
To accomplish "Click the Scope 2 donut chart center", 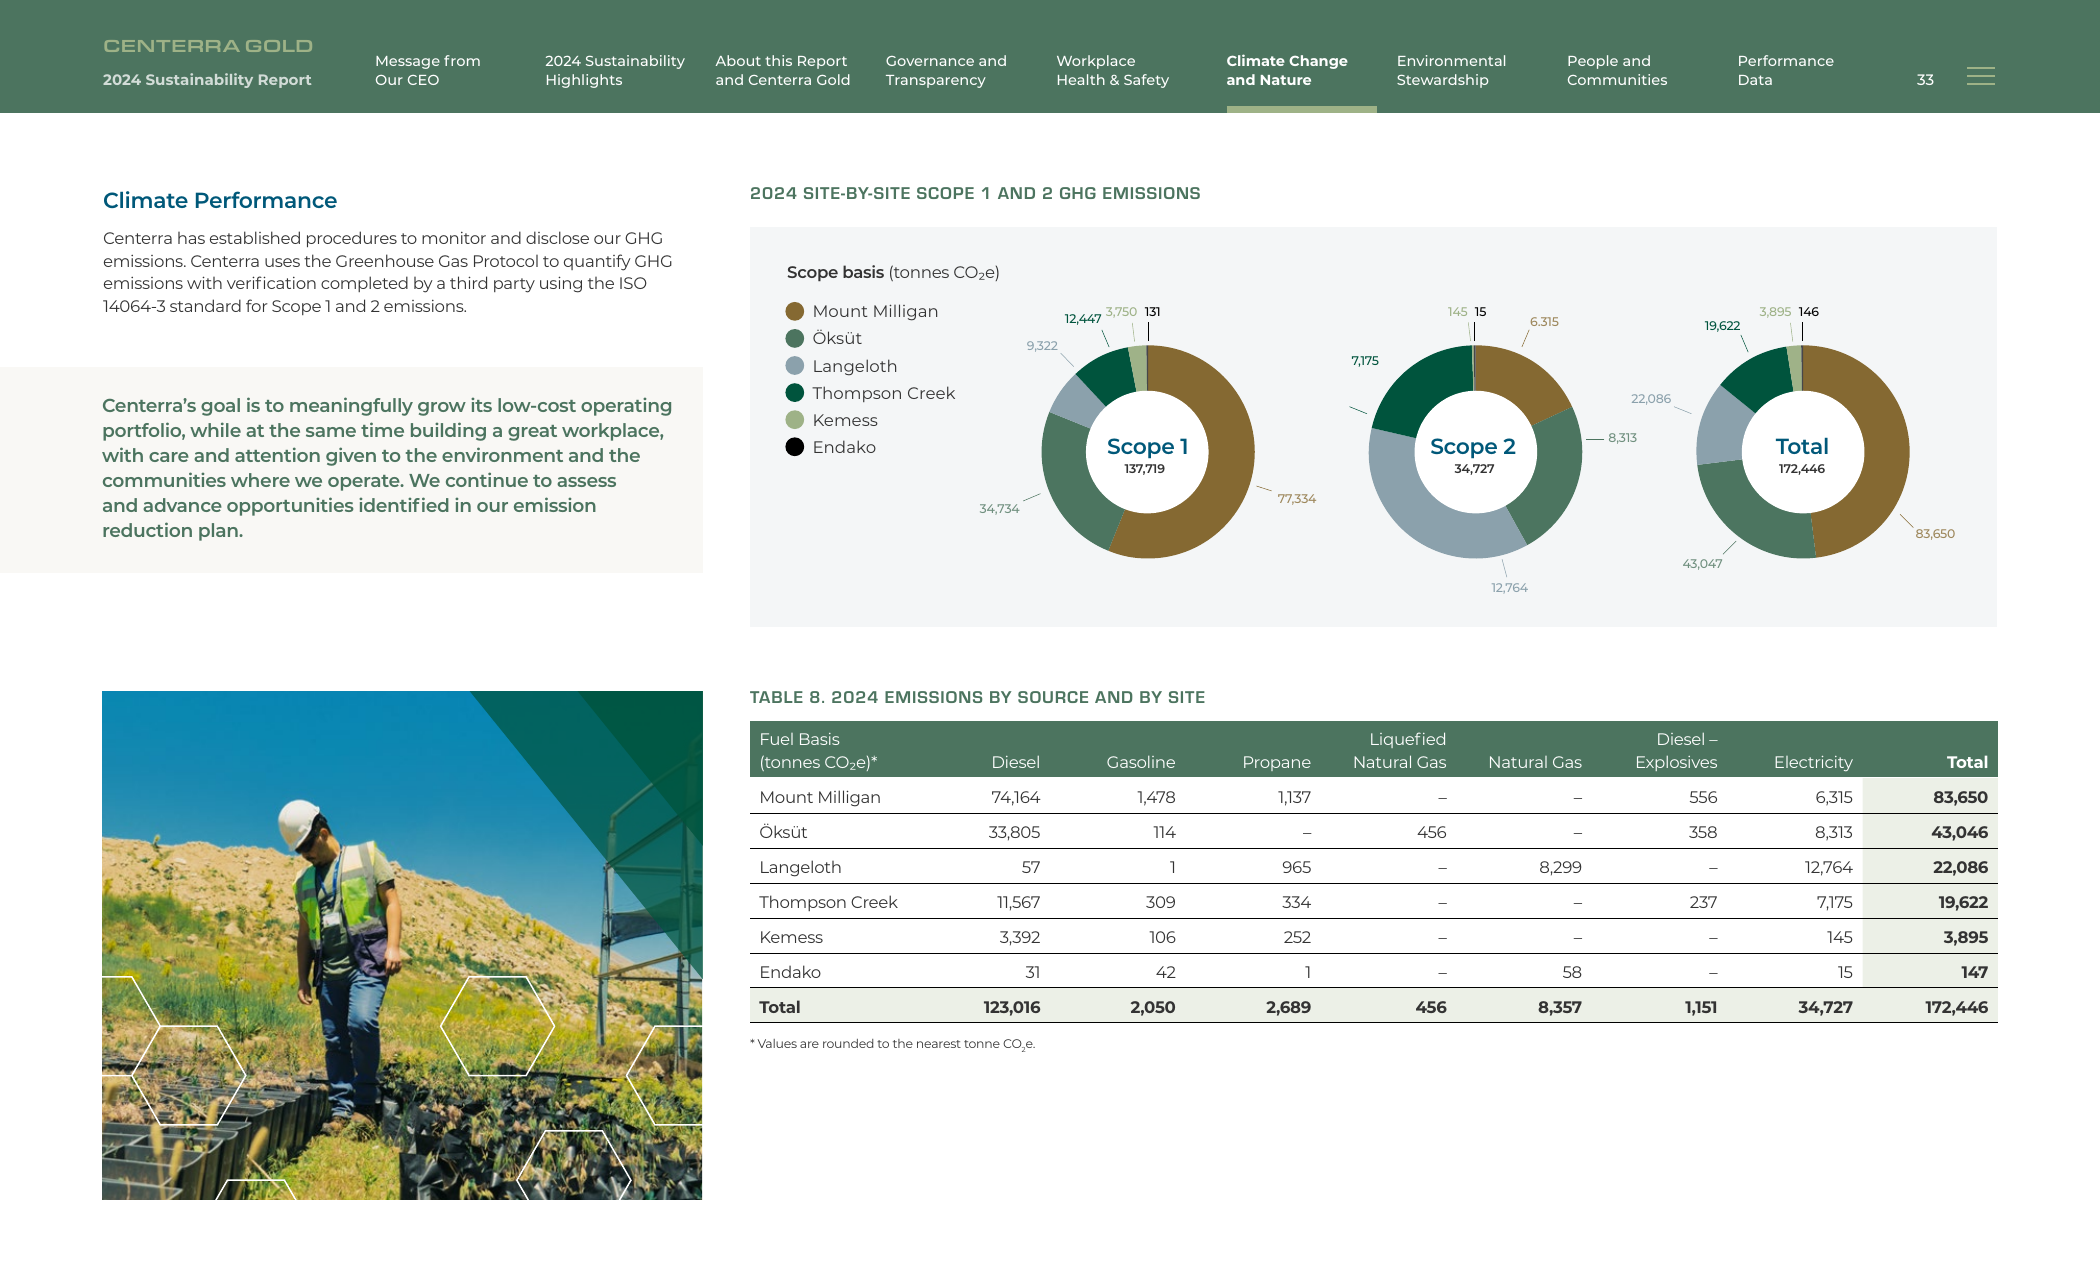I will click(1474, 453).
